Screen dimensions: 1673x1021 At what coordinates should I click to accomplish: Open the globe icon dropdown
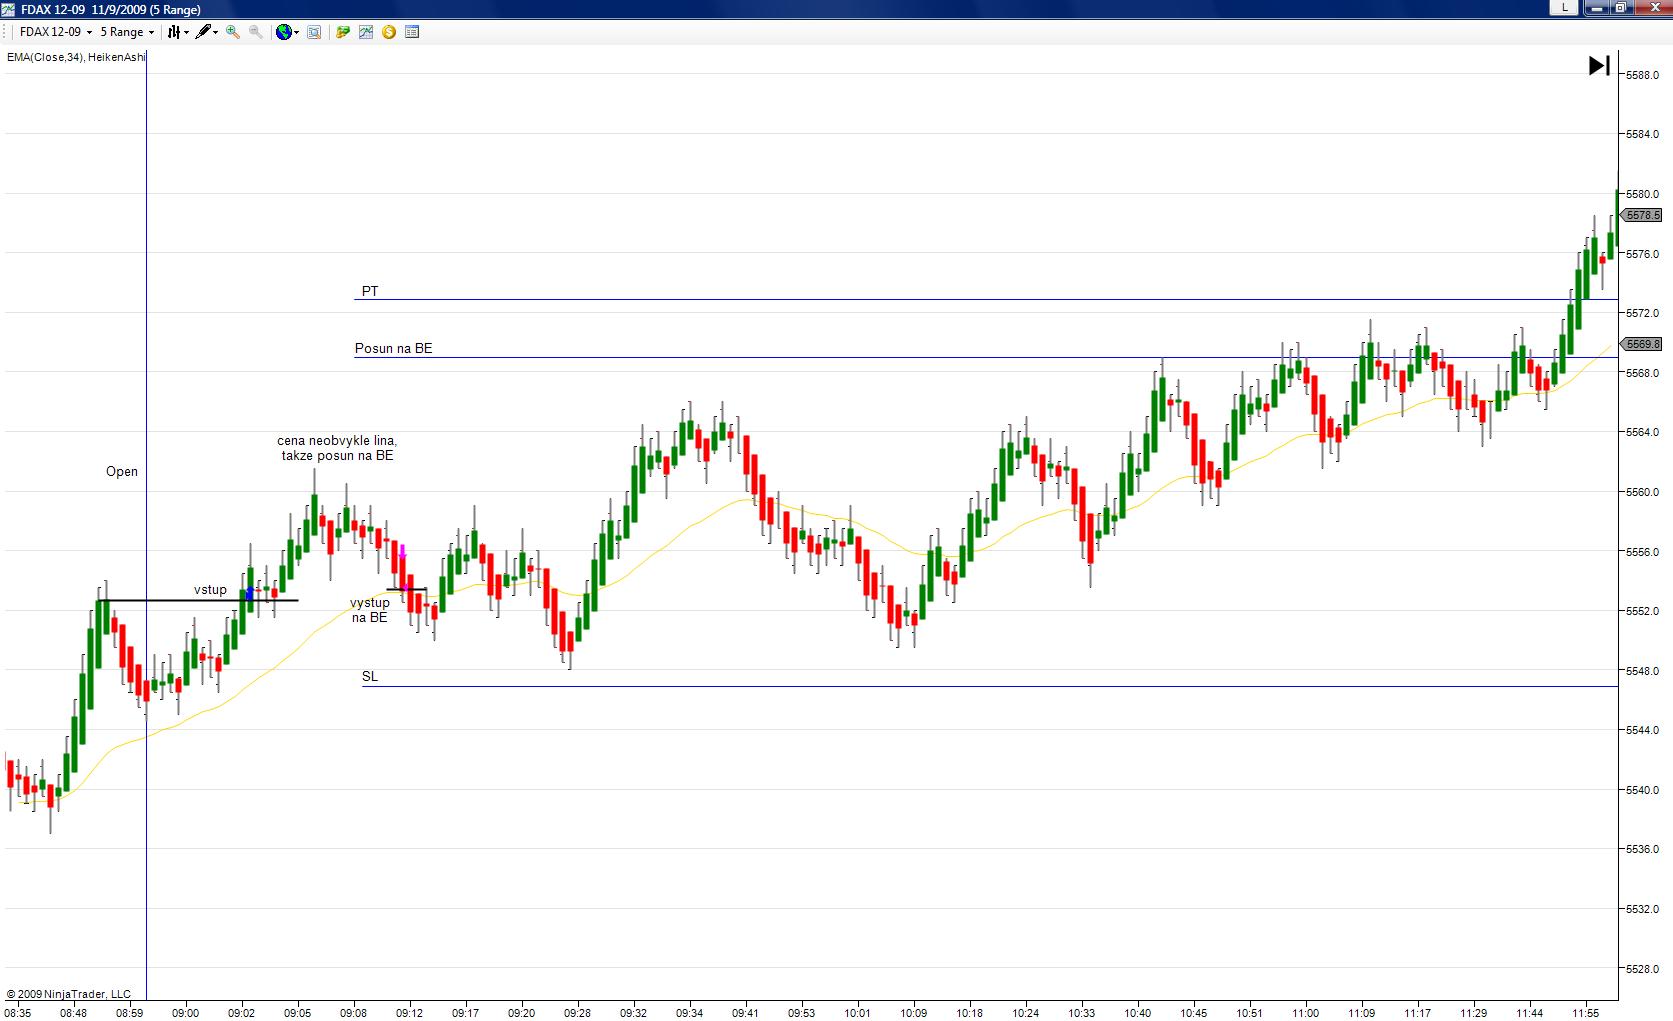tap(288, 32)
